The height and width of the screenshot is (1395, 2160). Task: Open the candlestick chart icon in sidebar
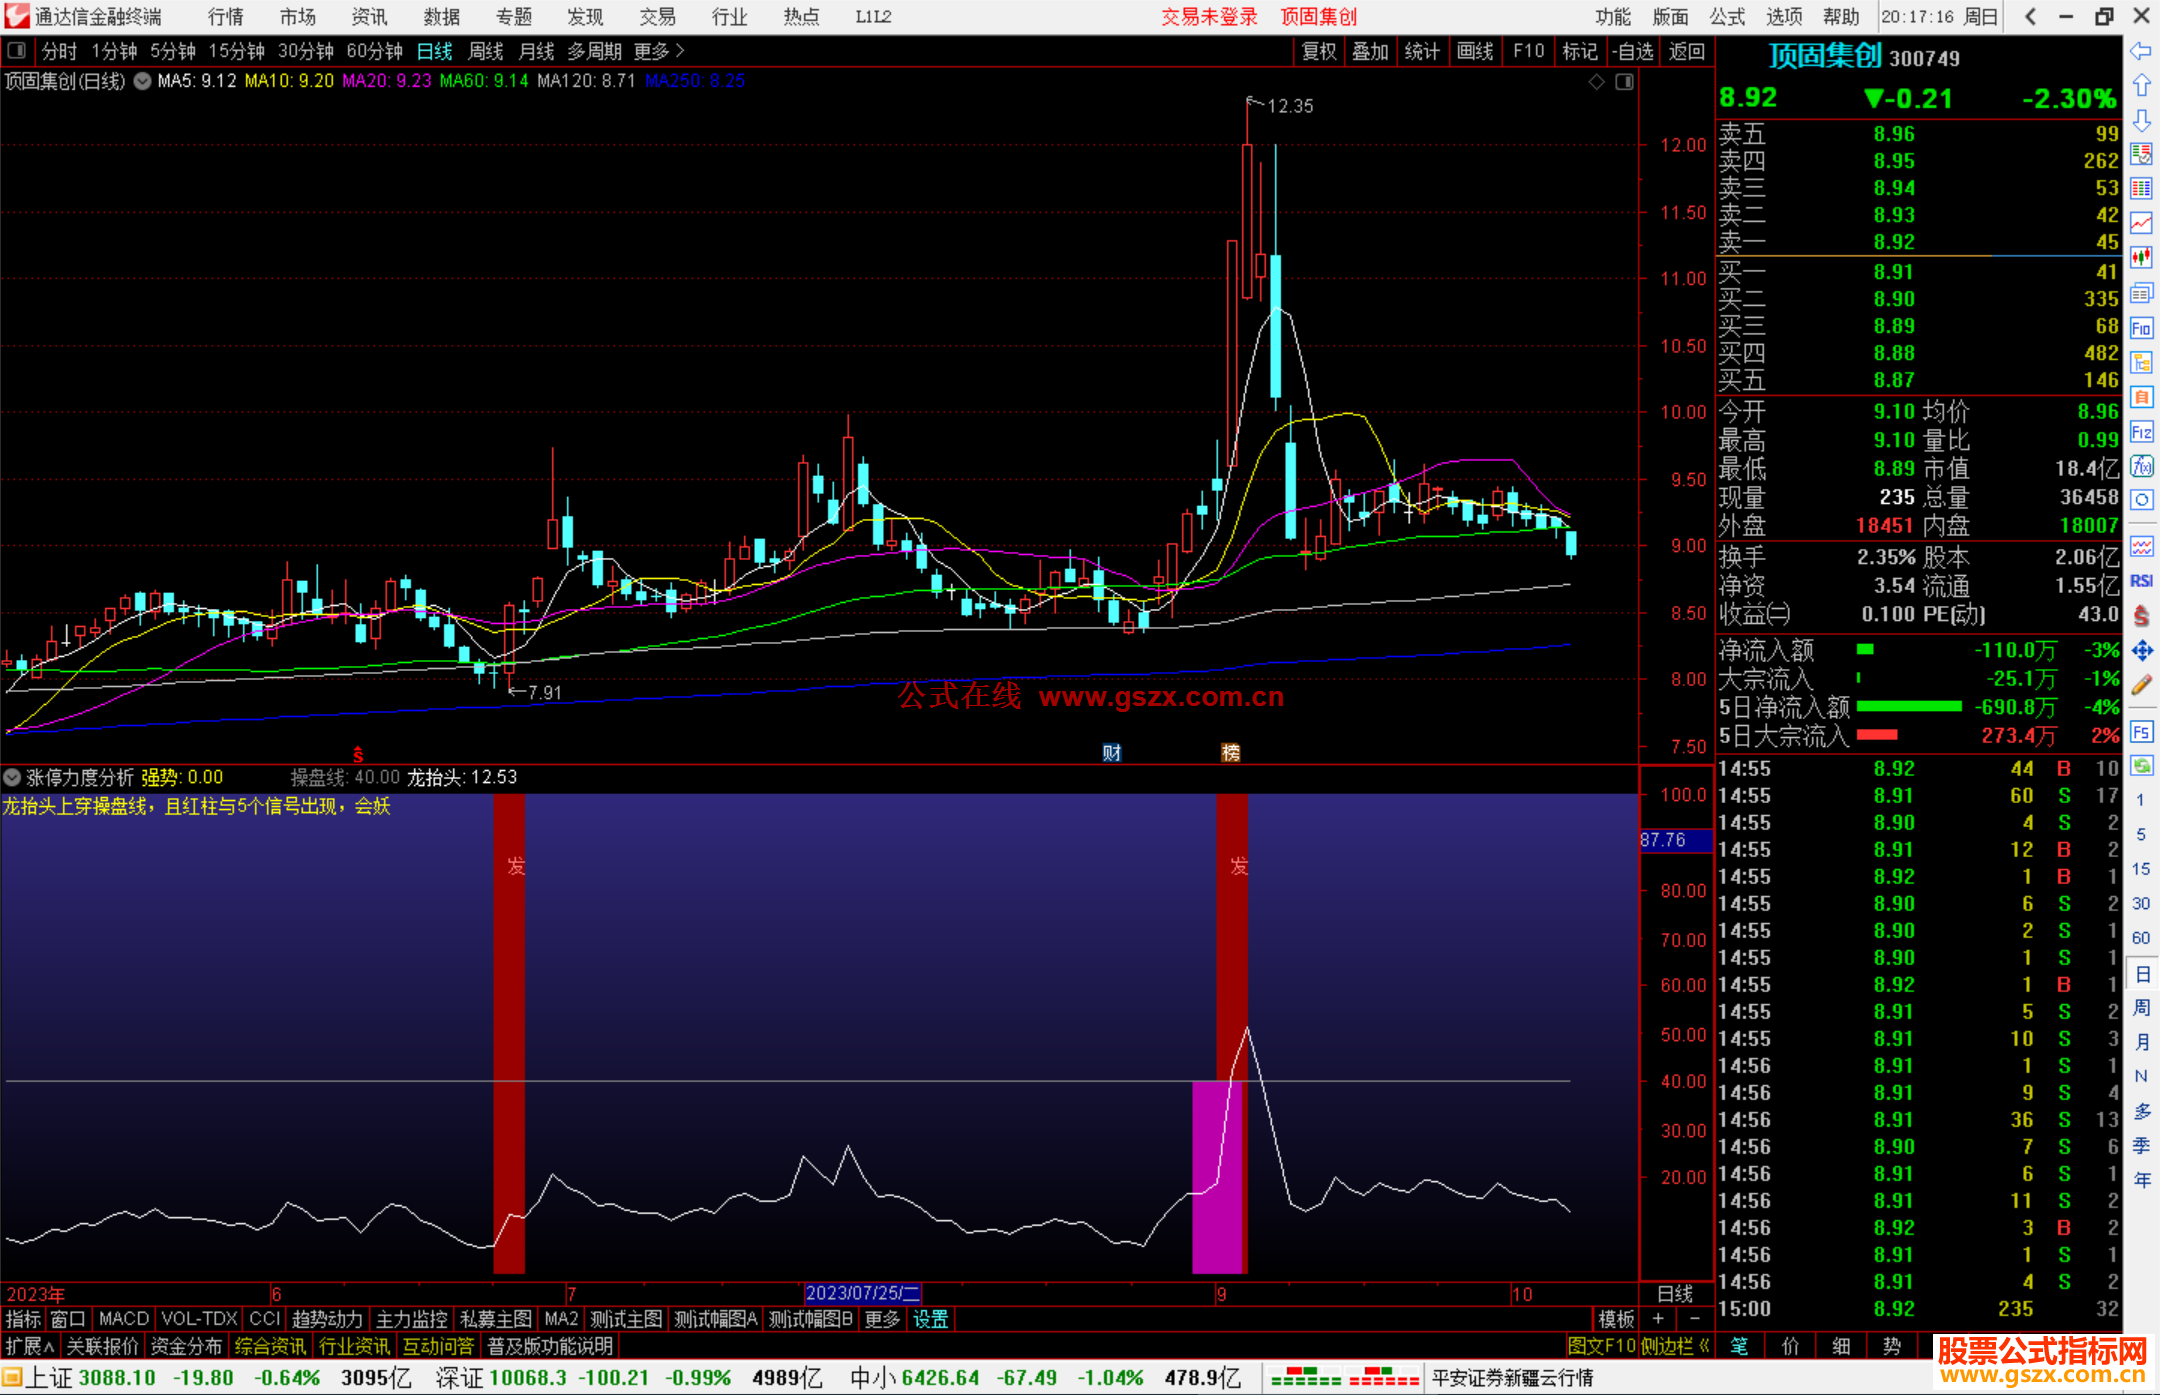[2141, 258]
